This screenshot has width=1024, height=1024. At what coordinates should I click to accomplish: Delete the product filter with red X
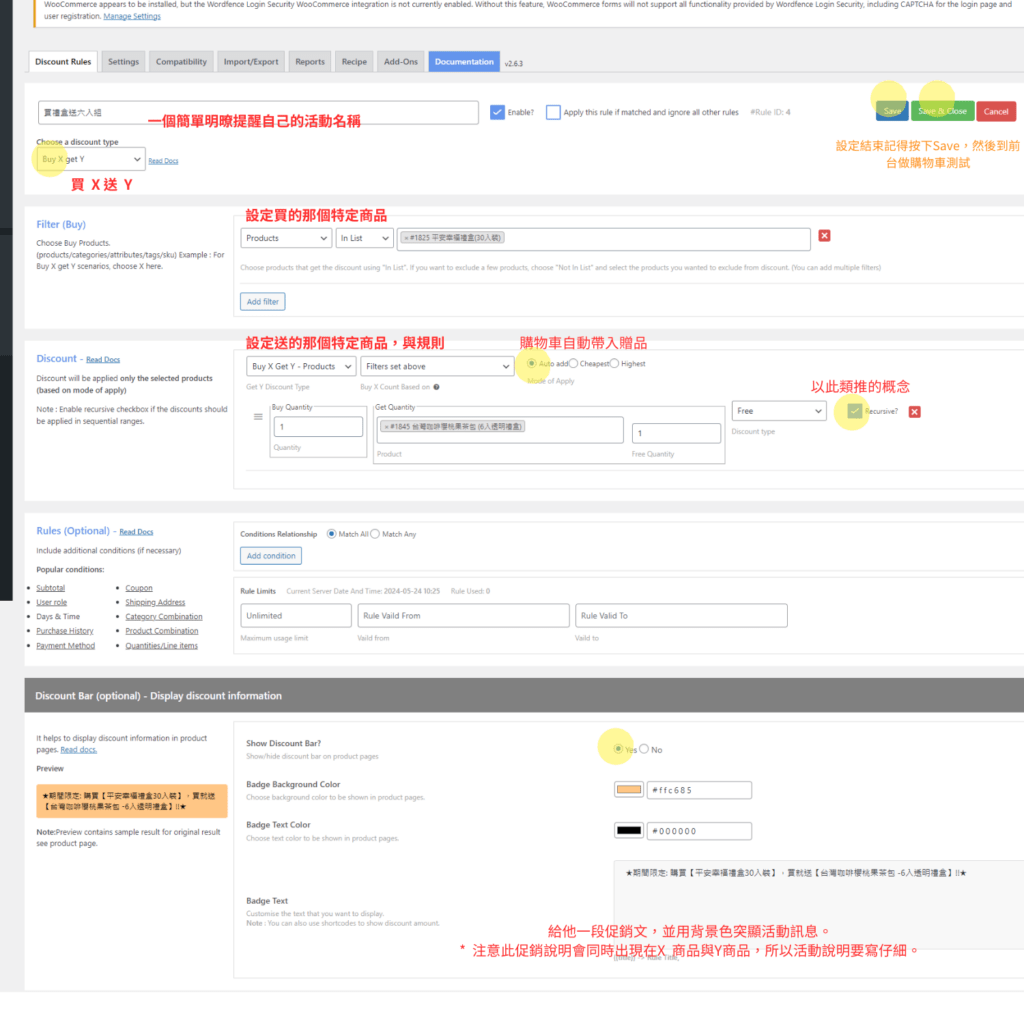pos(824,236)
